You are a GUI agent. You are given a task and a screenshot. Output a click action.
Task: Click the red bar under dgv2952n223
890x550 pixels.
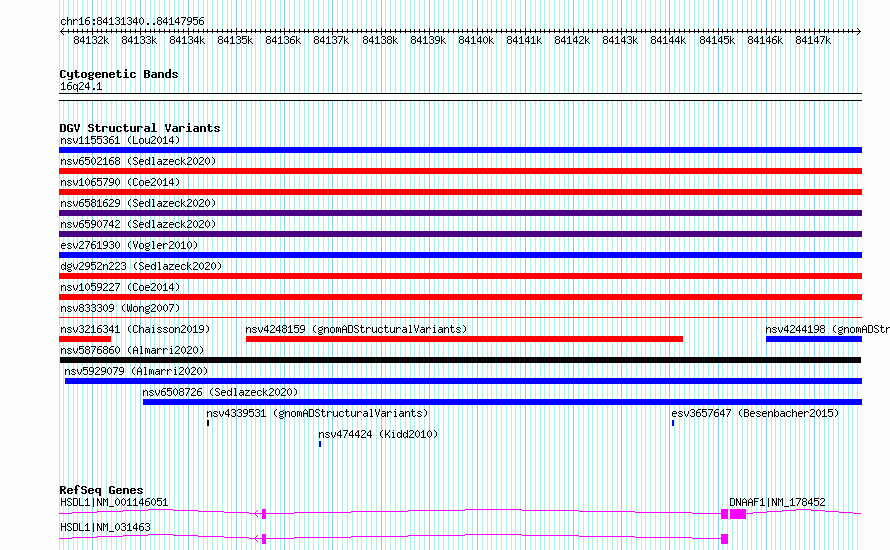click(460, 276)
